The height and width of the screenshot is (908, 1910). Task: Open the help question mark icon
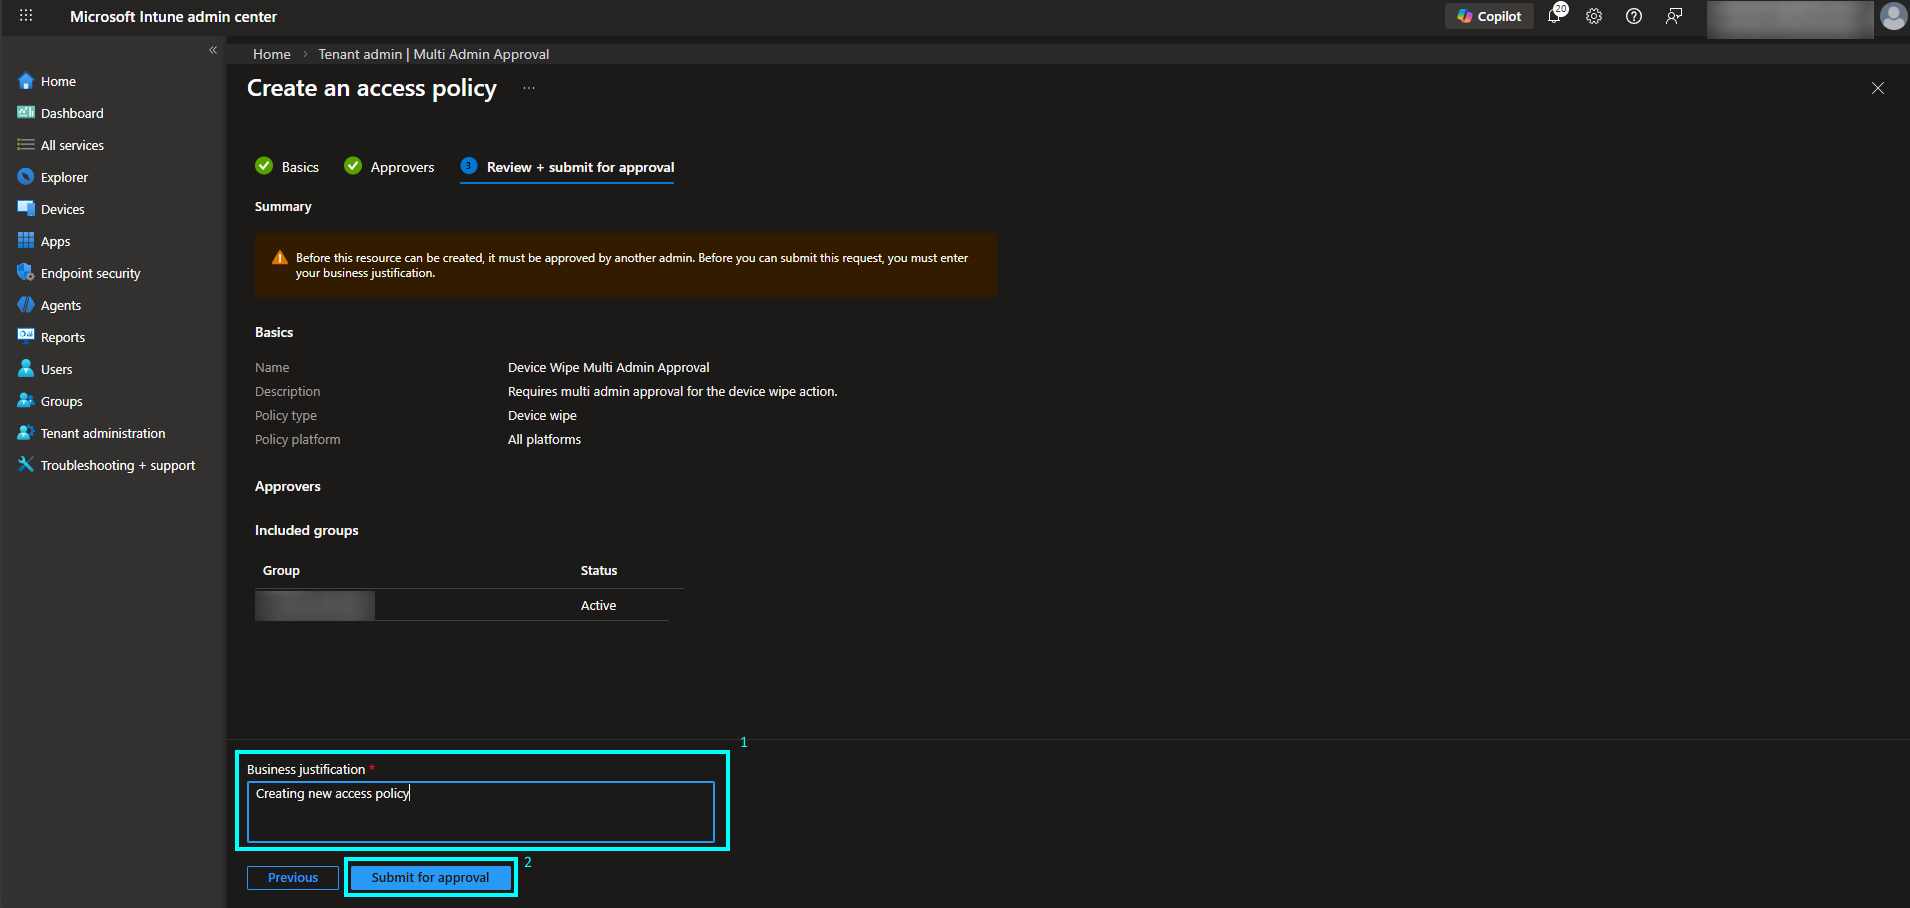1634,16
